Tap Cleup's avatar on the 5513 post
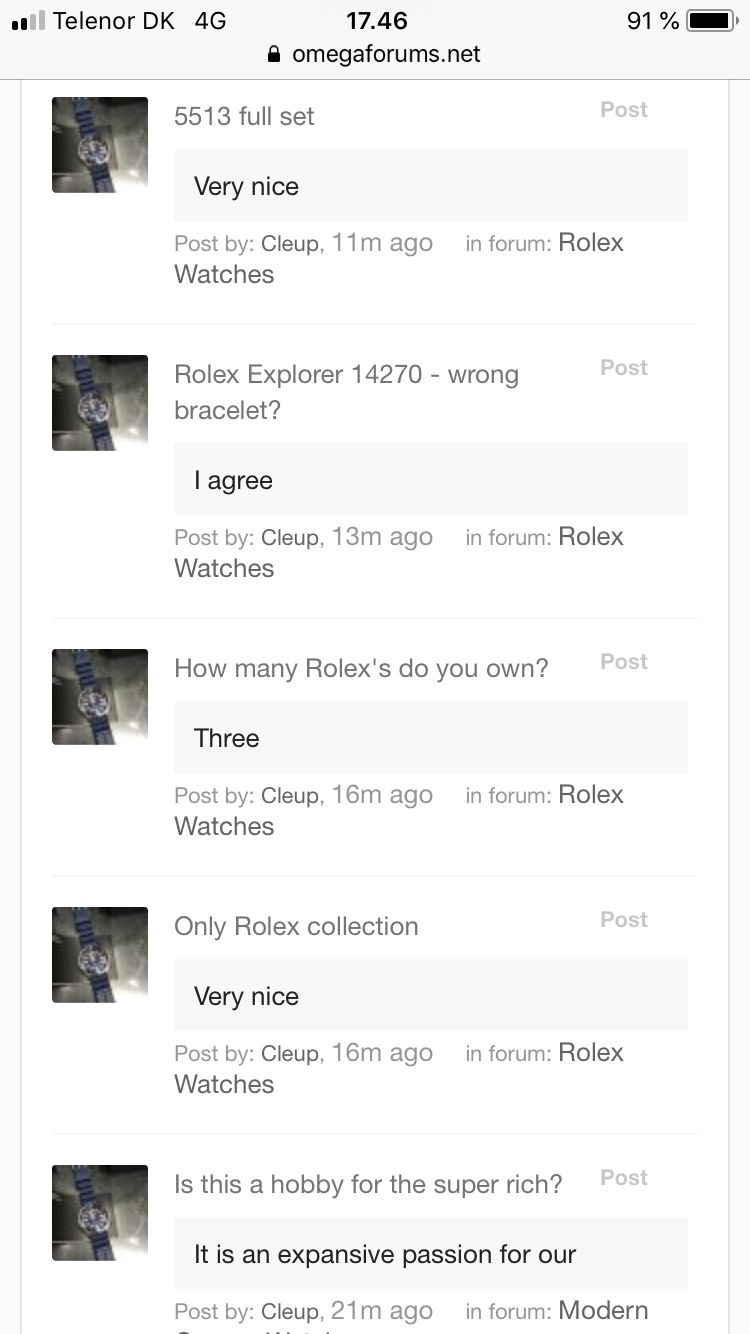 pyautogui.click(x=100, y=145)
